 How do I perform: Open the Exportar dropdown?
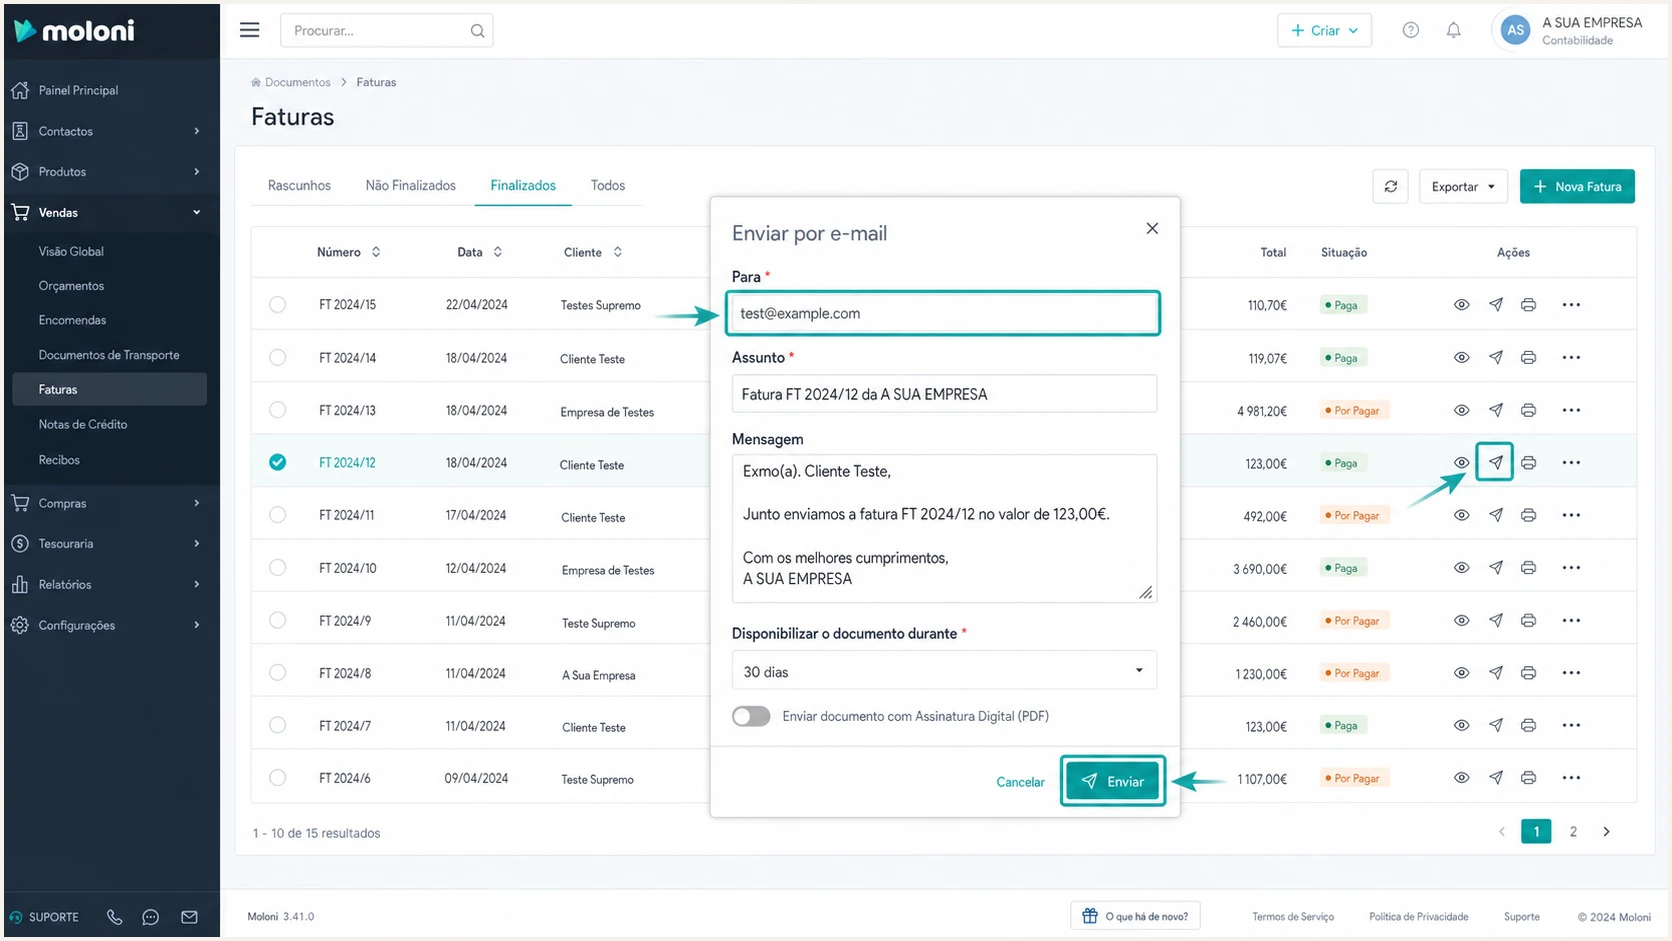click(1462, 186)
